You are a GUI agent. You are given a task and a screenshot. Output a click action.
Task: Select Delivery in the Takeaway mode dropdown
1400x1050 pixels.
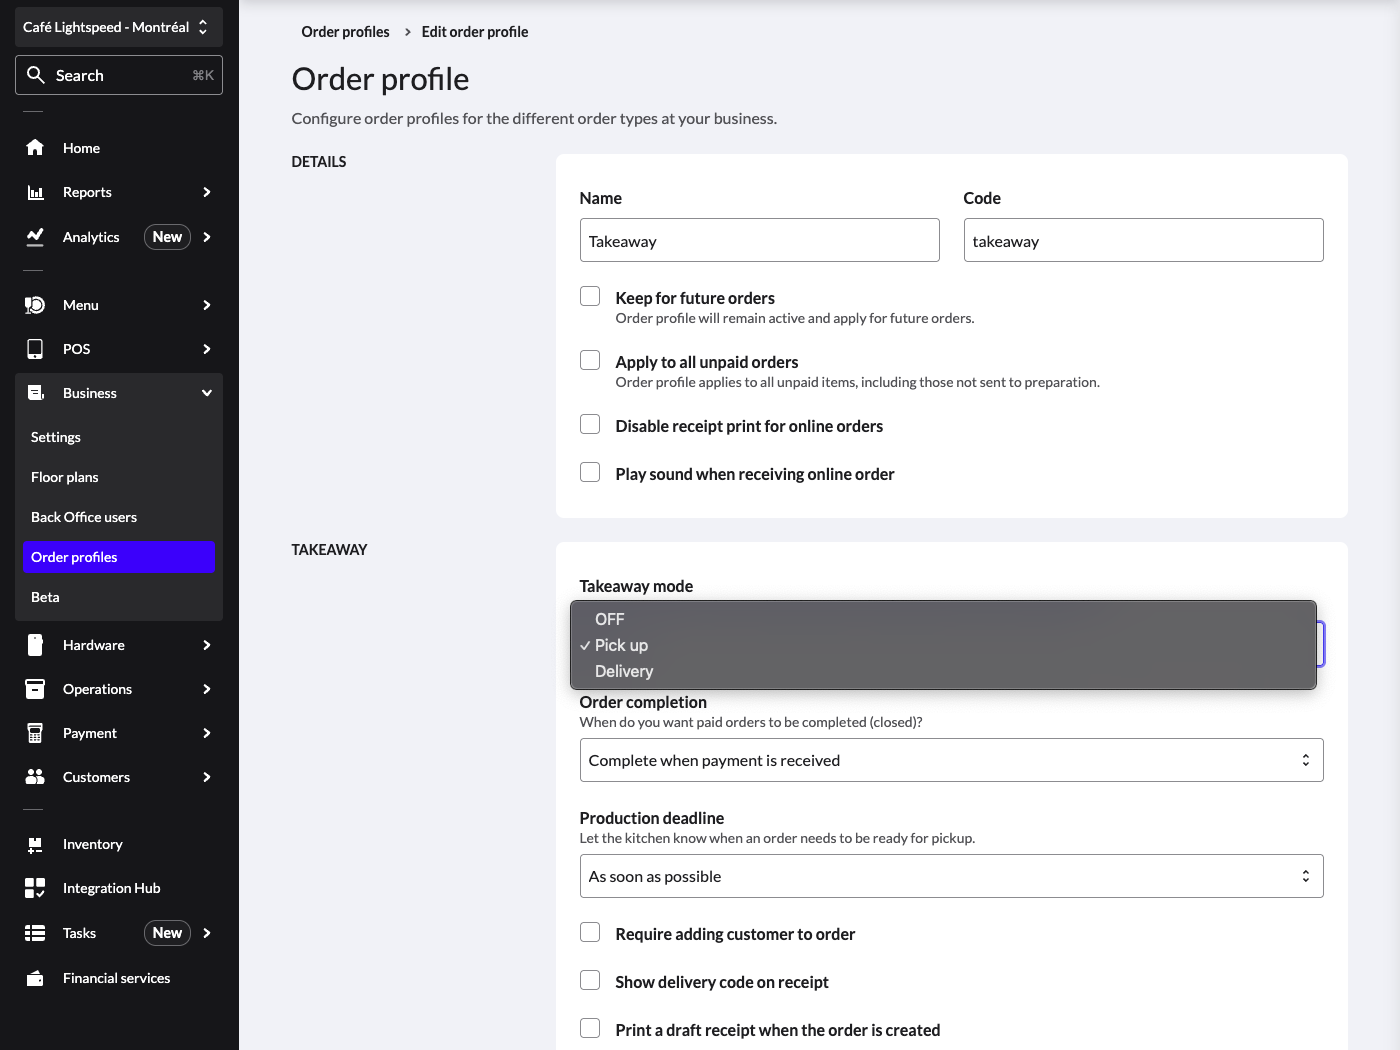click(623, 671)
